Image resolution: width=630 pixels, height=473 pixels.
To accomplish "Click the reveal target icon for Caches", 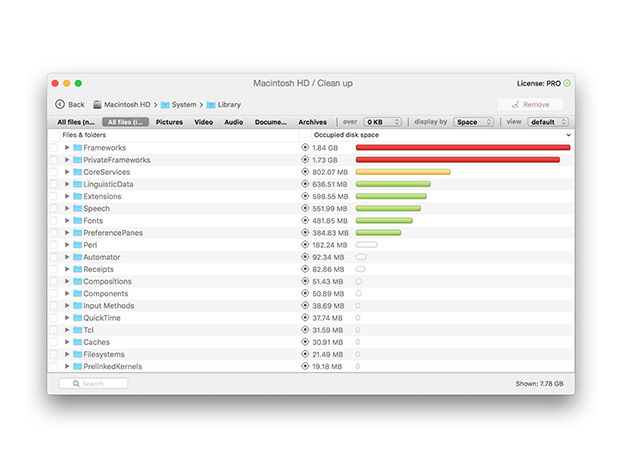I will (x=305, y=342).
